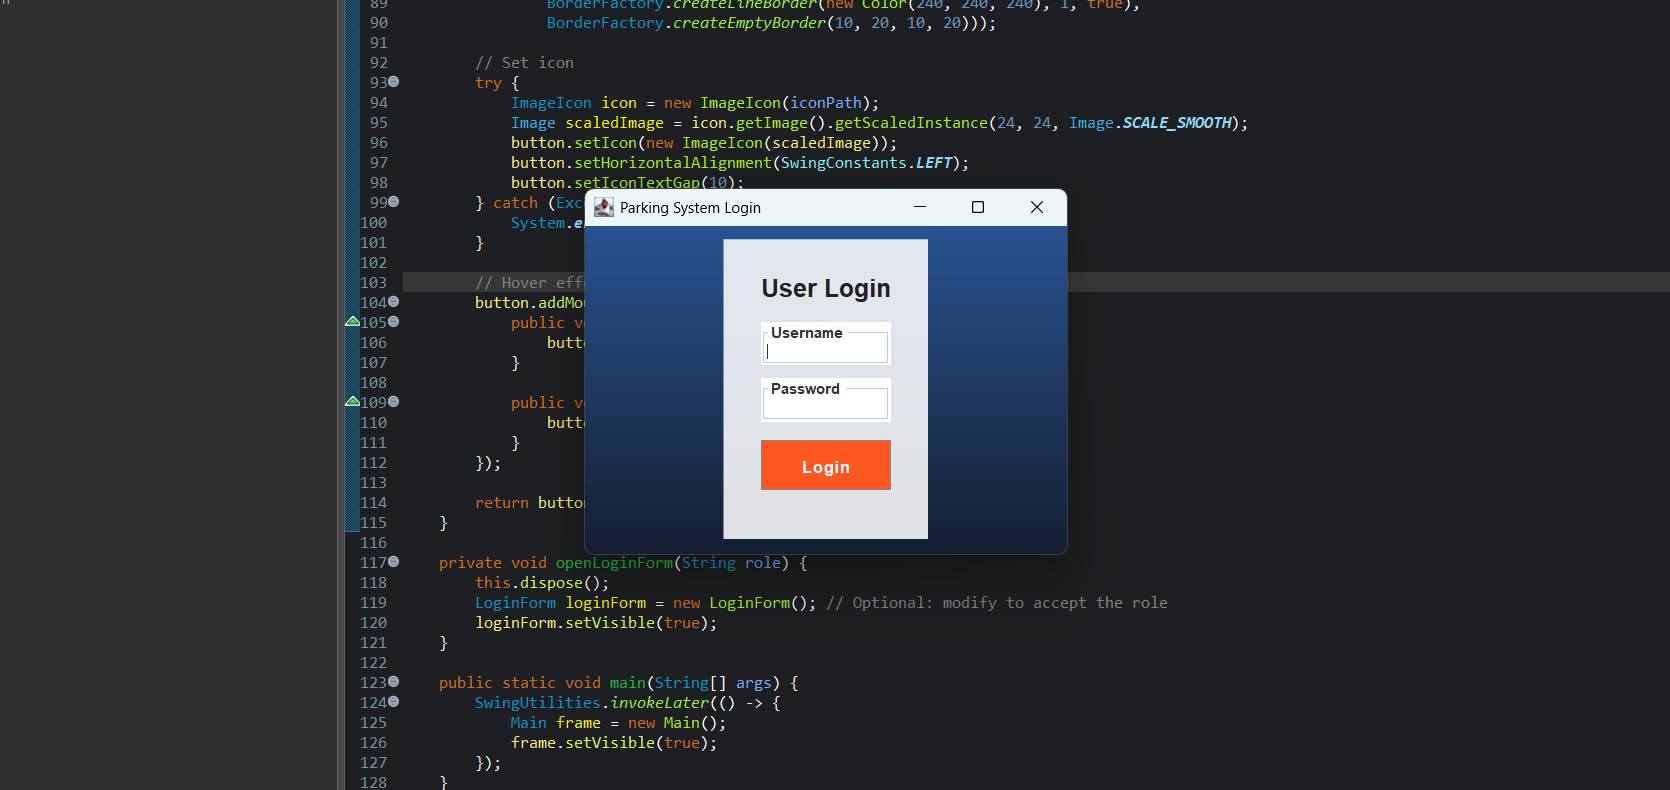Click override marker triangle at line 109
This screenshot has width=1670, height=790.
click(x=352, y=402)
